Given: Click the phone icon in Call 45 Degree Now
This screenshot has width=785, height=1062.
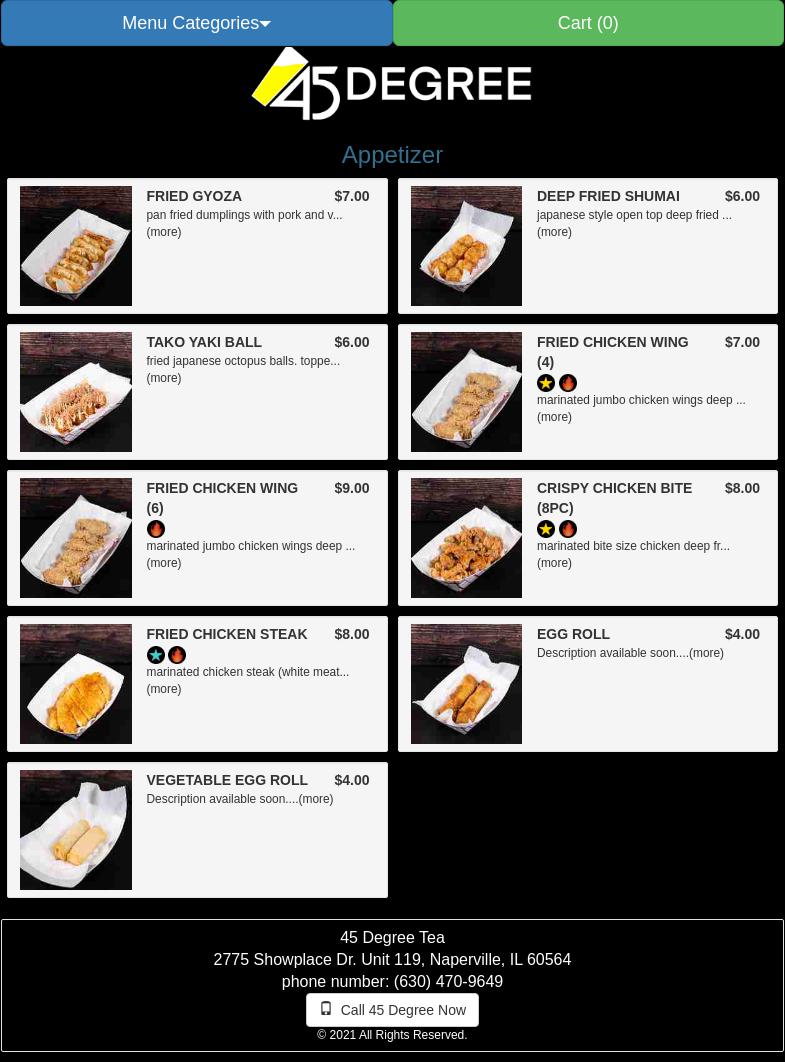Looking at the screenshot, I should click(326, 1008).
